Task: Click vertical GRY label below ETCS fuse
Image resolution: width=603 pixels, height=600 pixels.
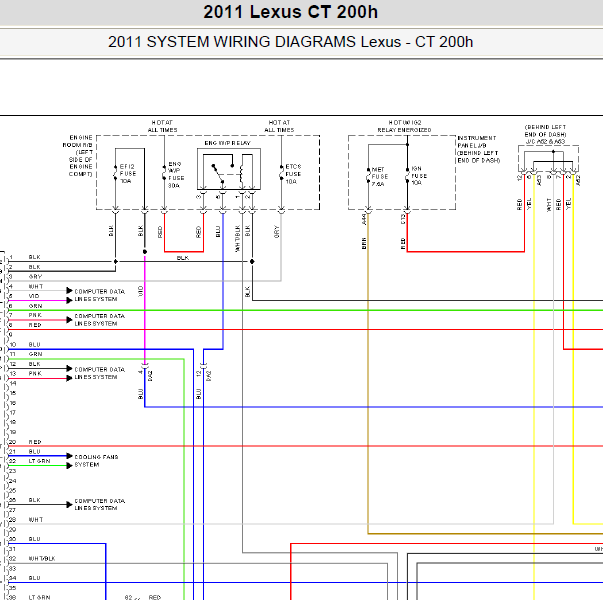Action: click(277, 232)
